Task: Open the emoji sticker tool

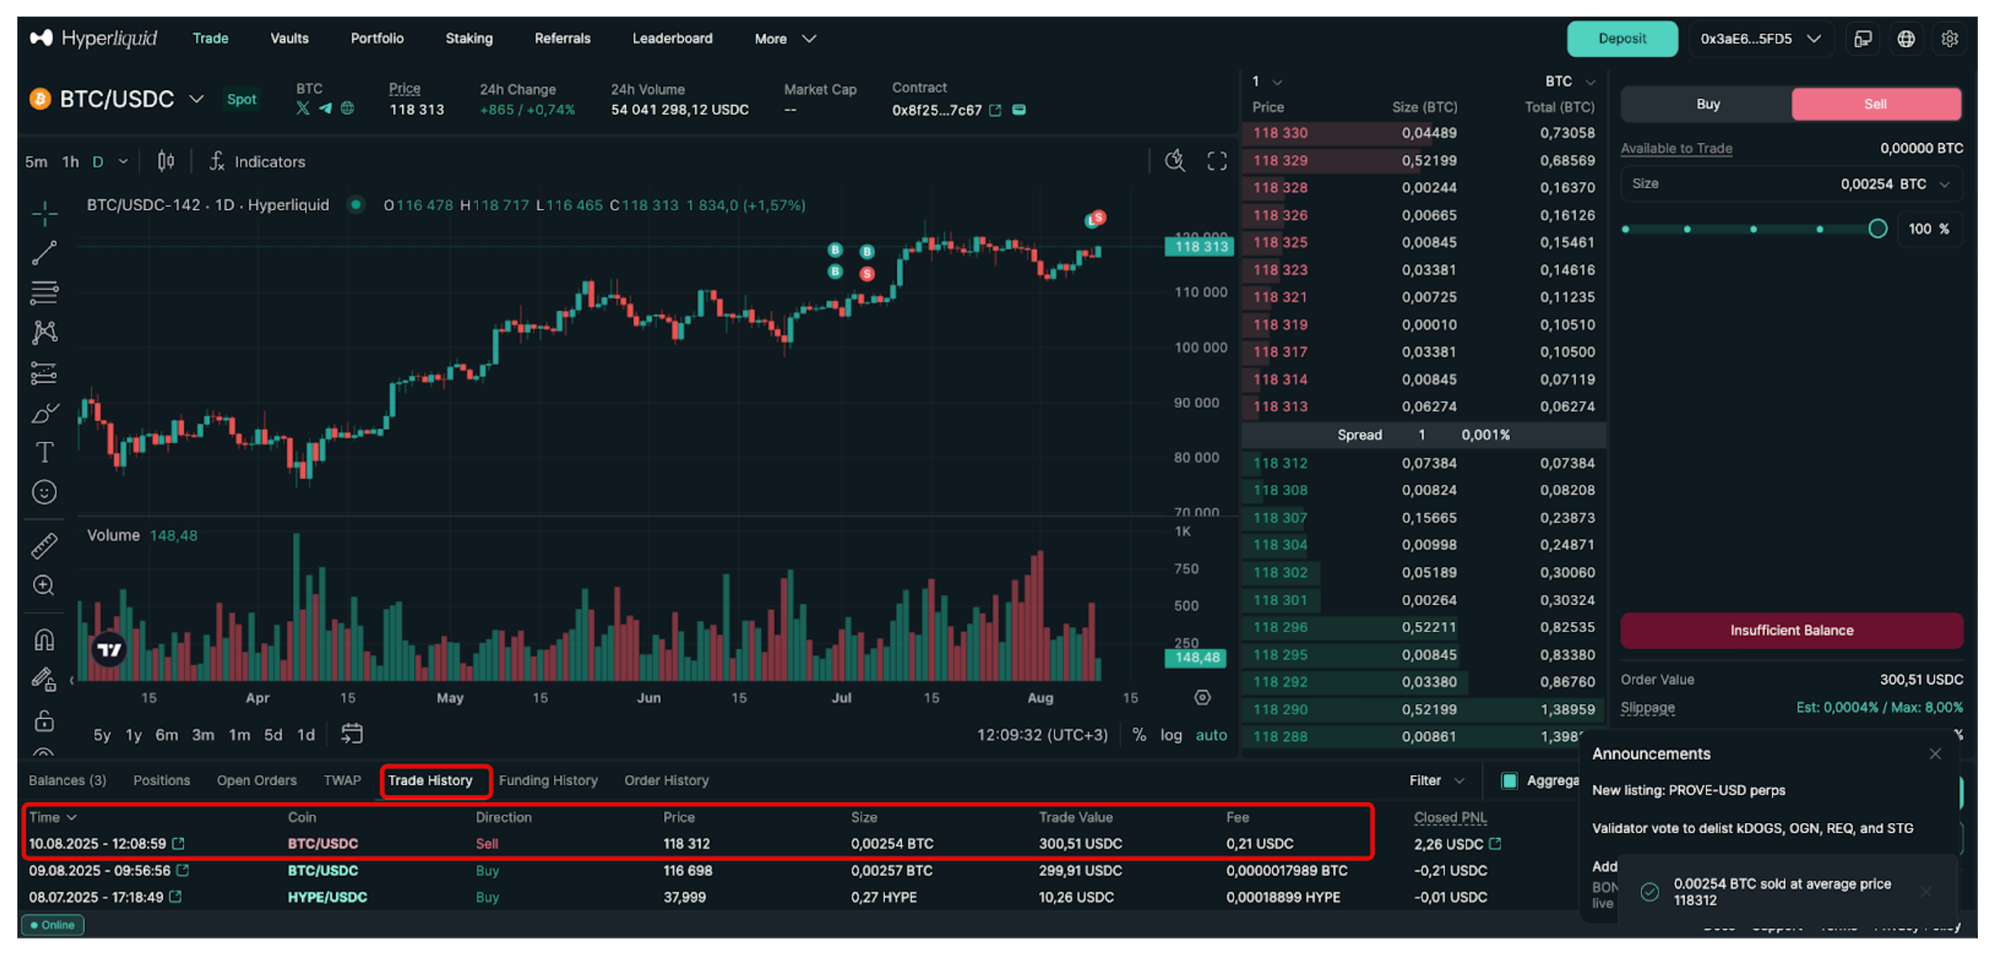Action: click(x=44, y=492)
